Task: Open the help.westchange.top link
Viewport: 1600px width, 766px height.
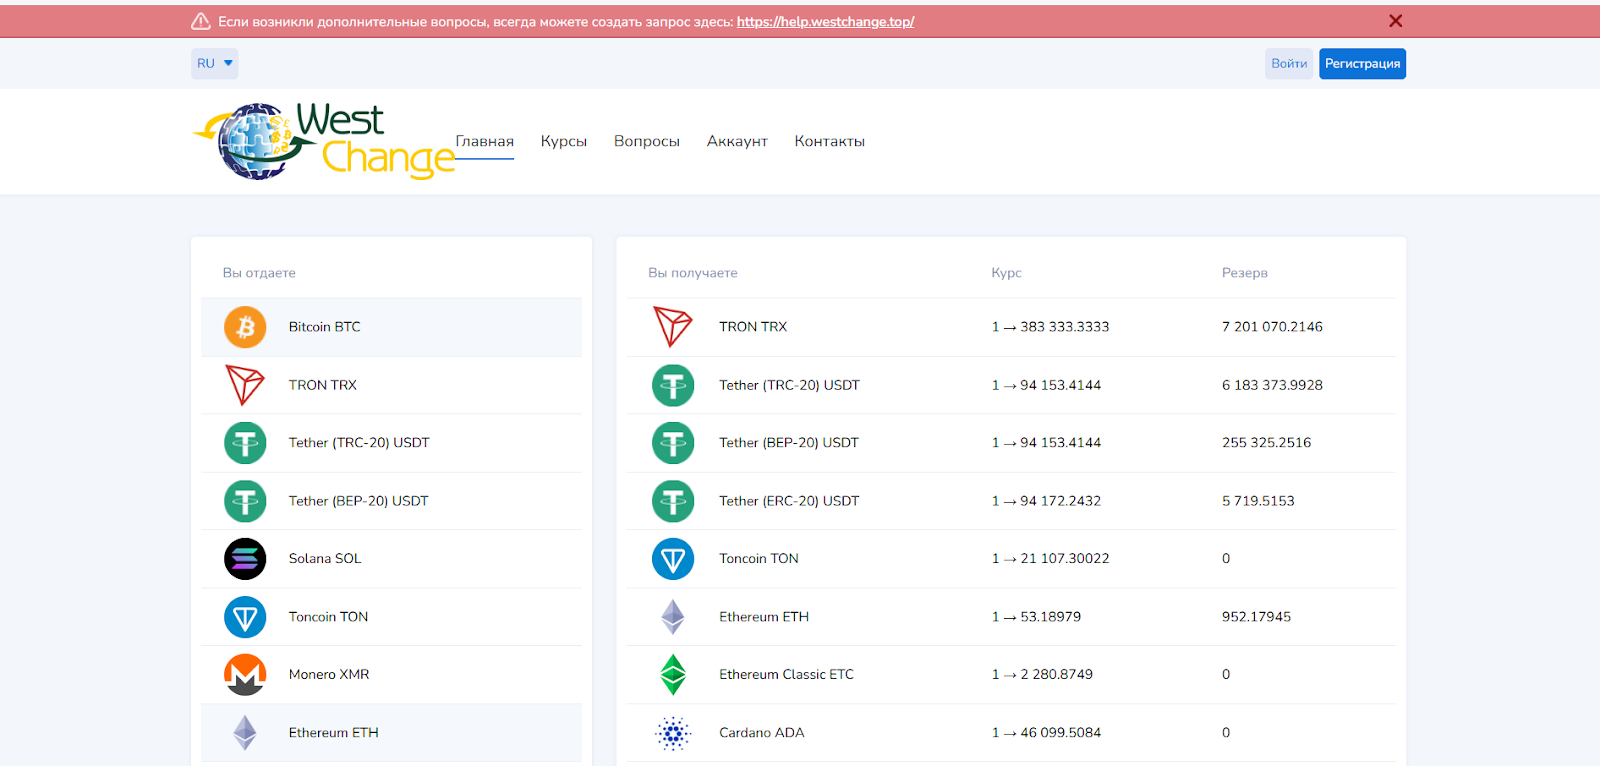Action: coord(826,21)
